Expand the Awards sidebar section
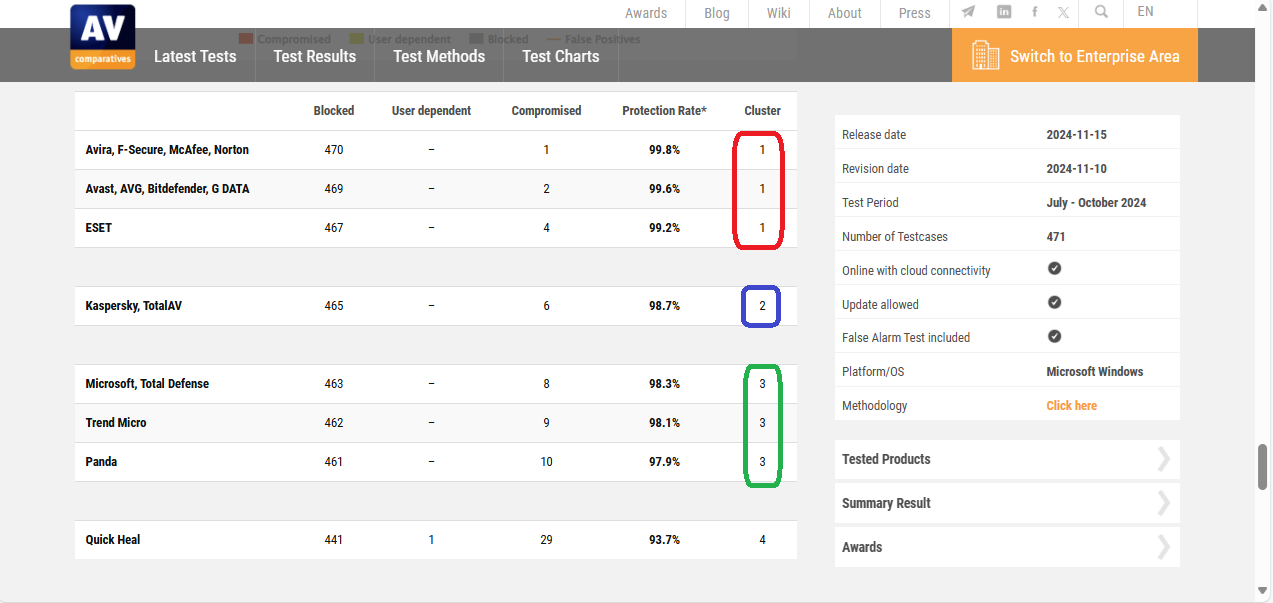This screenshot has width=1273, height=603. (1007, 547)
